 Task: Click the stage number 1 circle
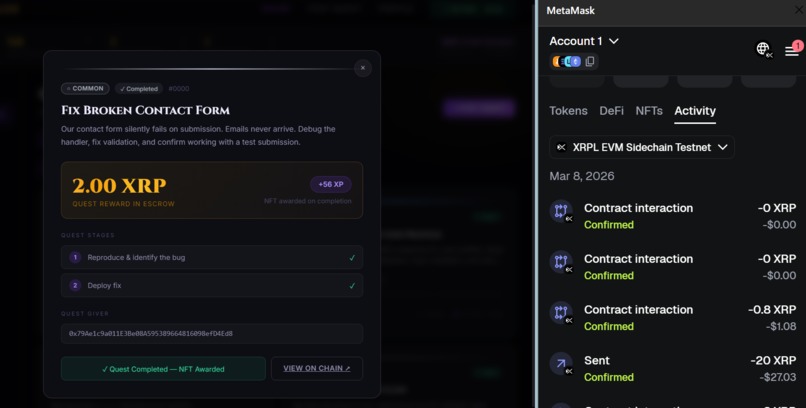point(75,257)
